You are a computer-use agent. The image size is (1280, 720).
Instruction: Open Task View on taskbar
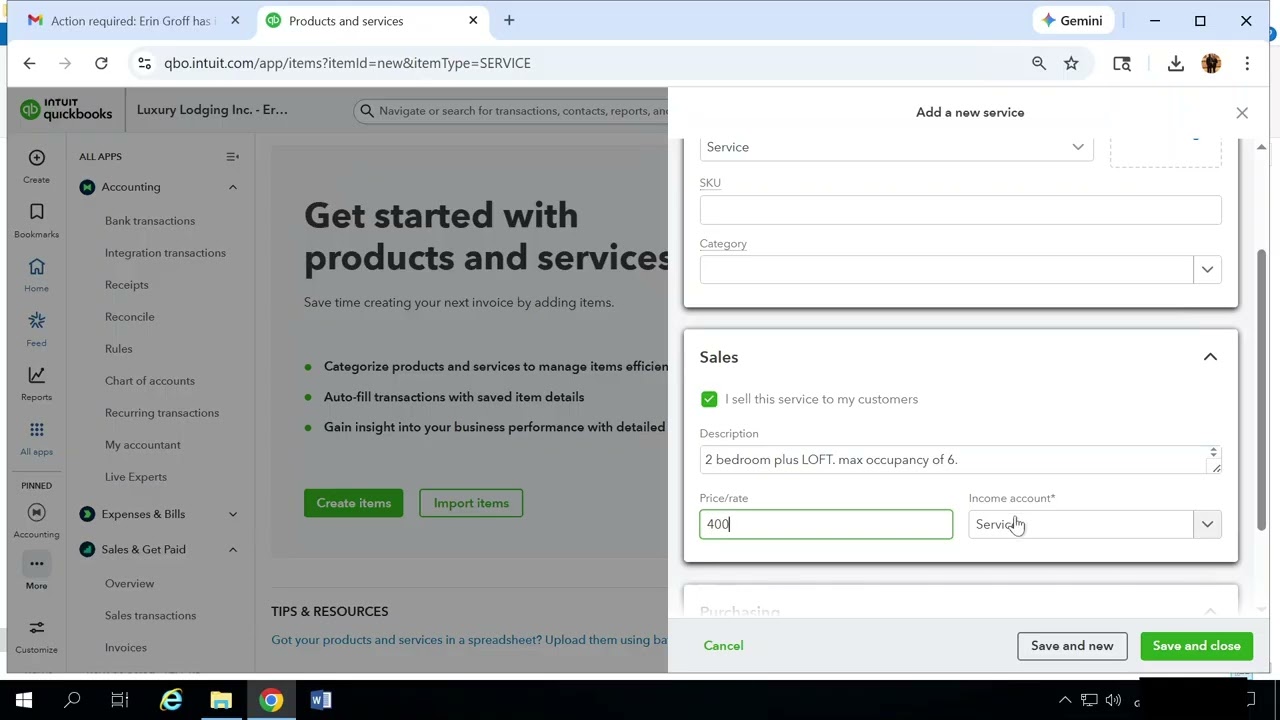(x=120, y=700)
